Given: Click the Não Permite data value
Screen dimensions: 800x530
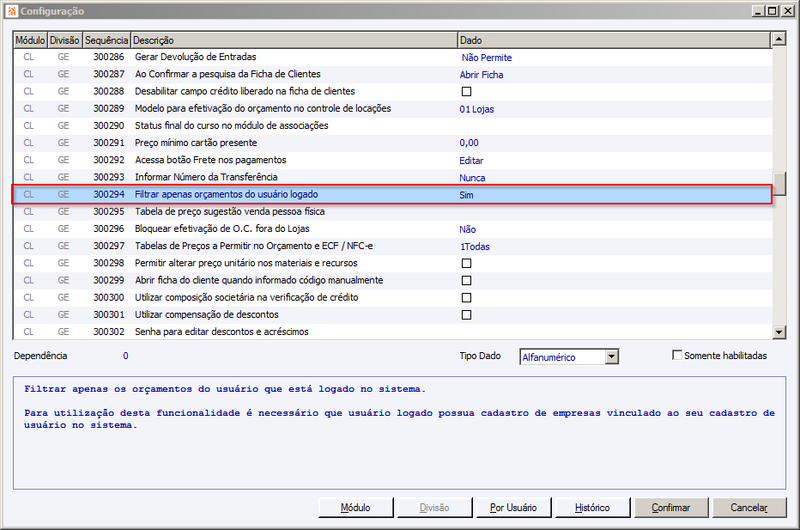Looking at the screenshot, I should pos(486,58).
